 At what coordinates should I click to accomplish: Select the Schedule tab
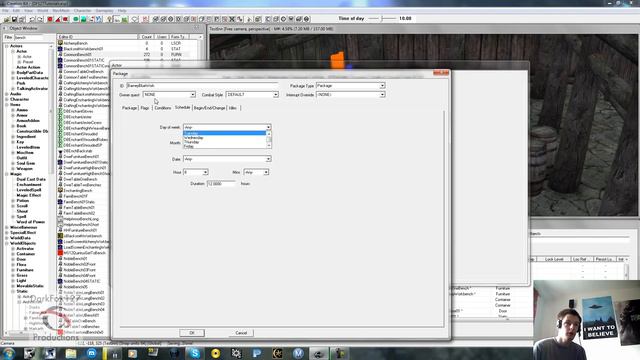[x=182, y=107]
